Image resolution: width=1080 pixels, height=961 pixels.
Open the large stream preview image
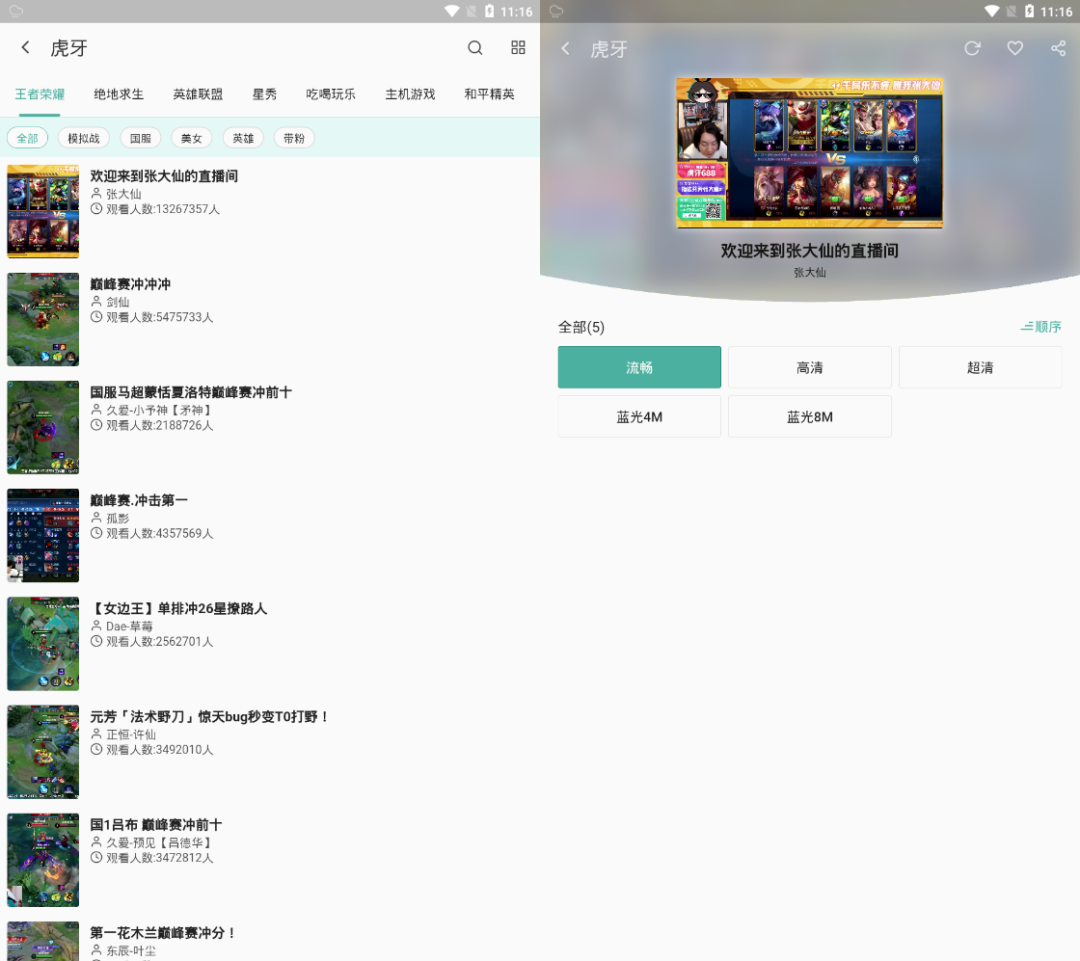(809, 152)
